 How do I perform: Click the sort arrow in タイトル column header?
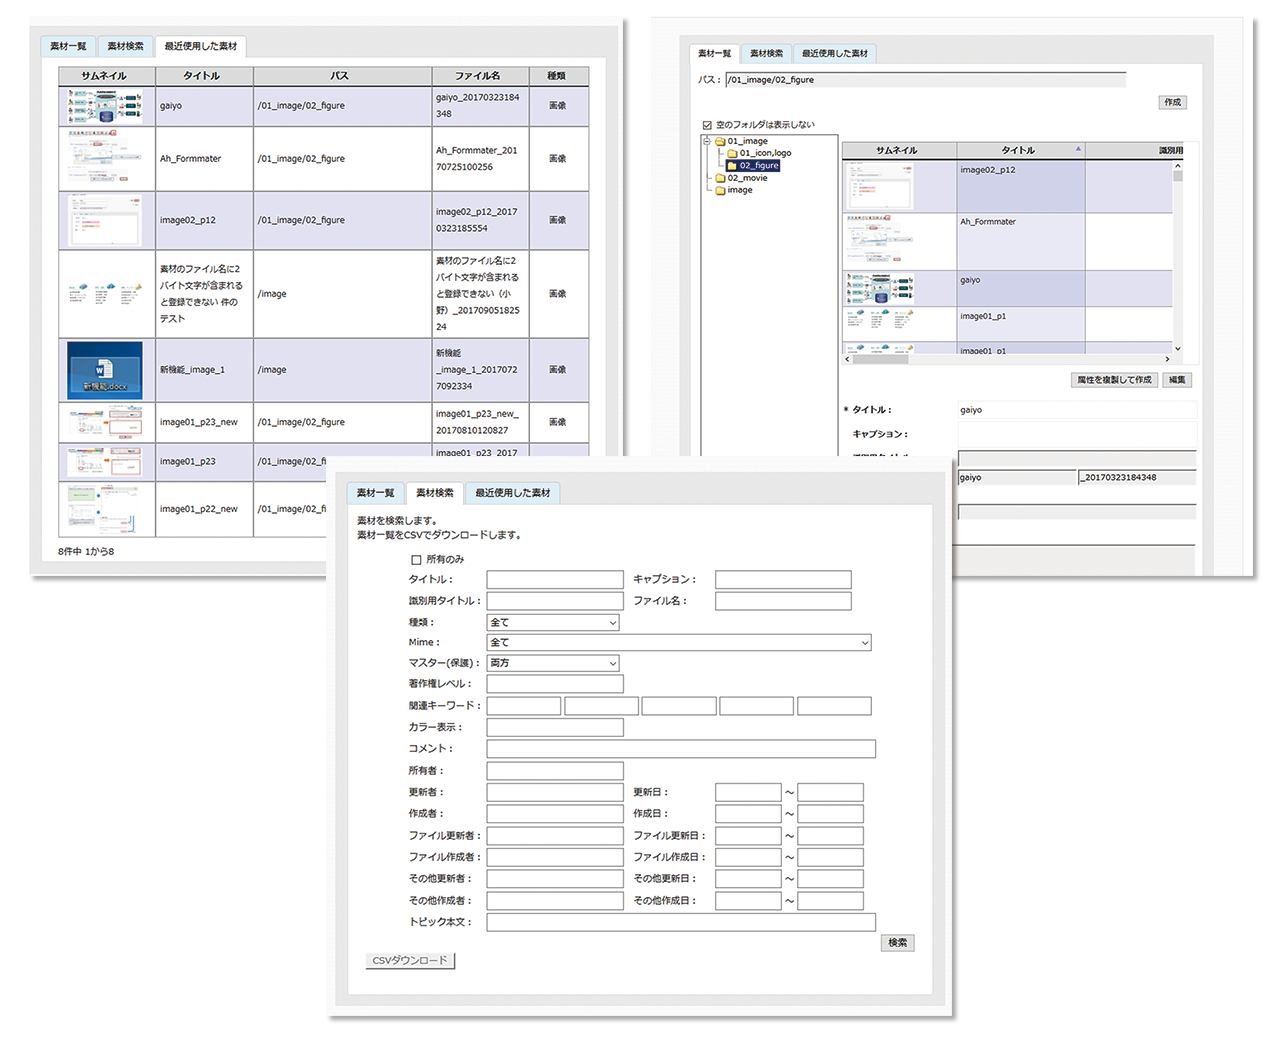(1078, 149)
